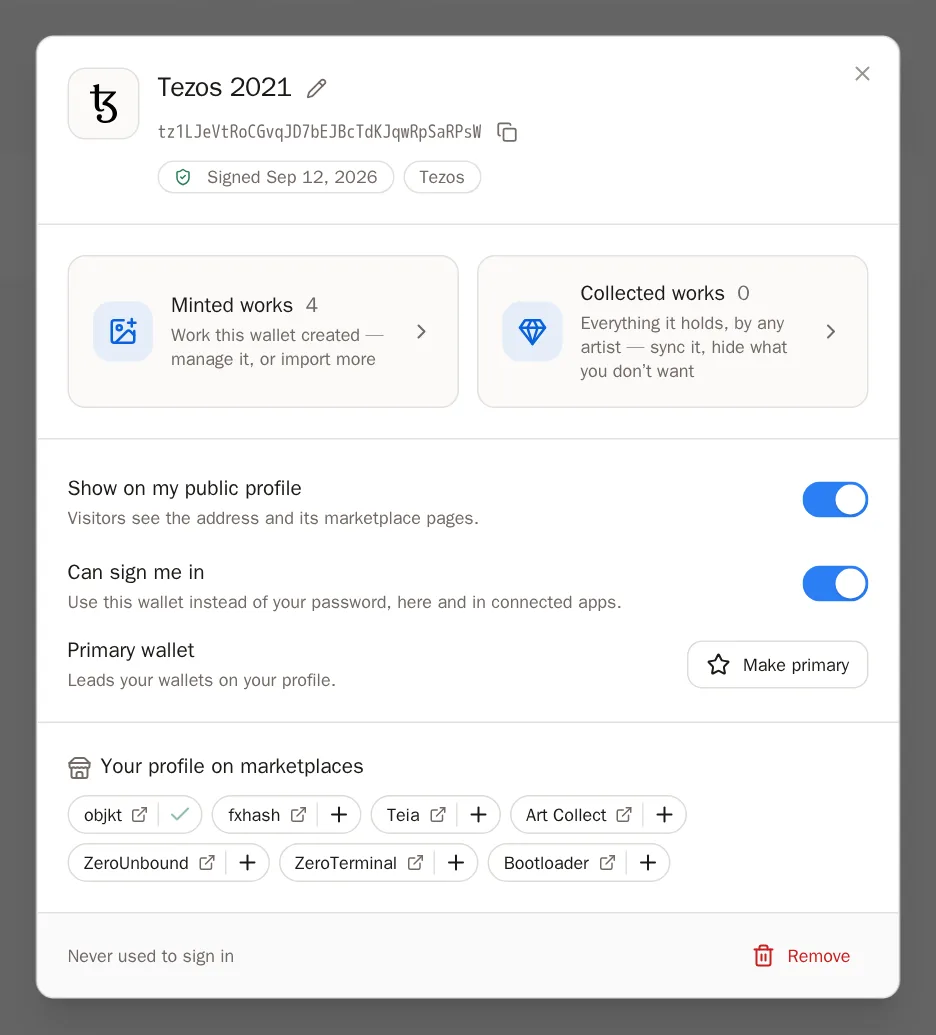Open Teia profile external link
Screen dimensions: 936x1035
(x=438, y=815)
